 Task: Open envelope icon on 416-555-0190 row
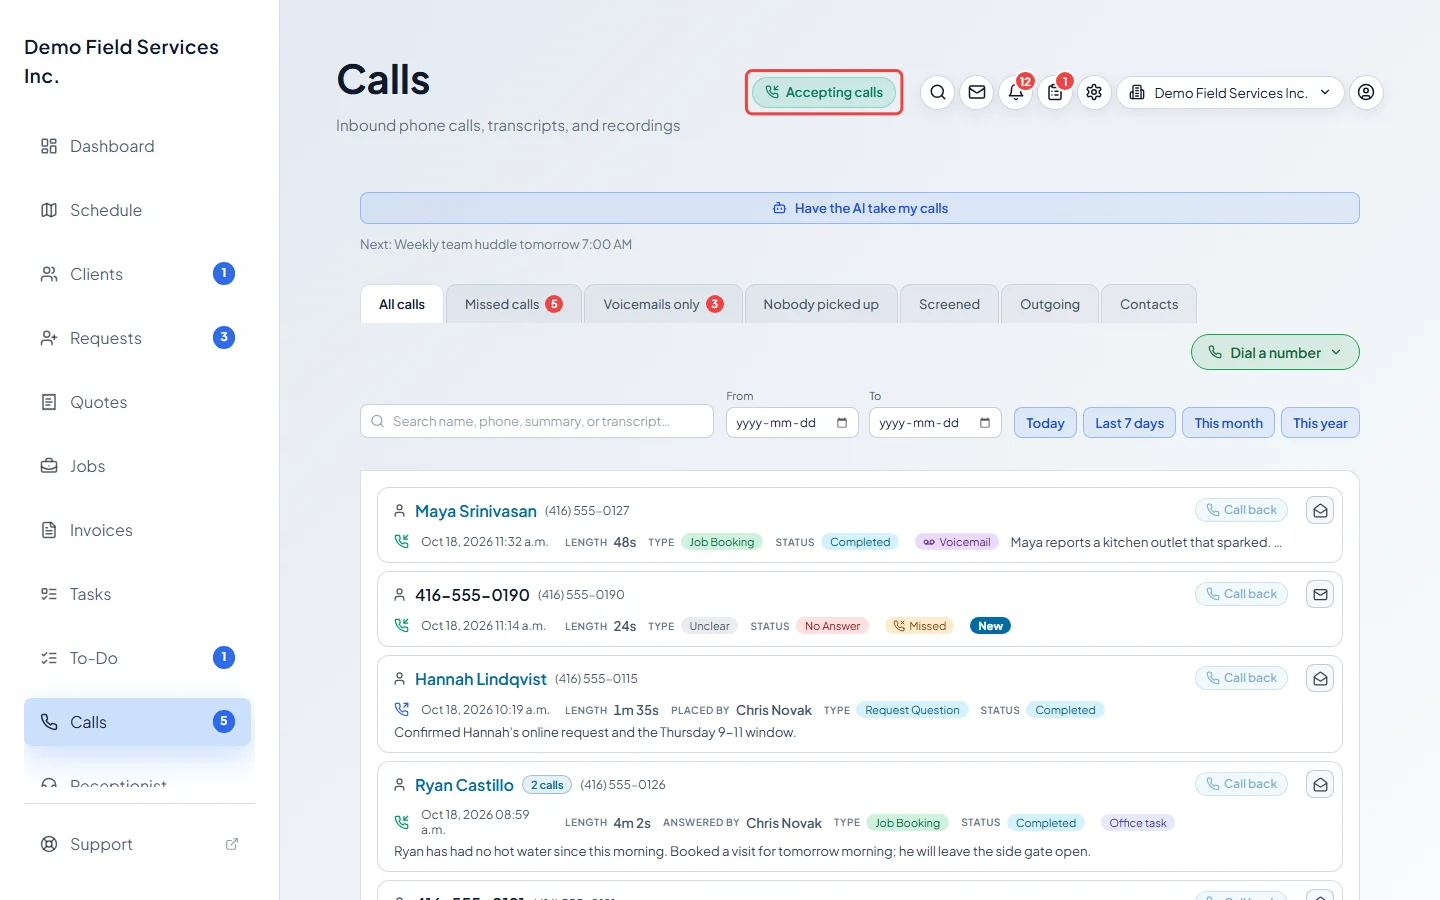pos(1320,595)
